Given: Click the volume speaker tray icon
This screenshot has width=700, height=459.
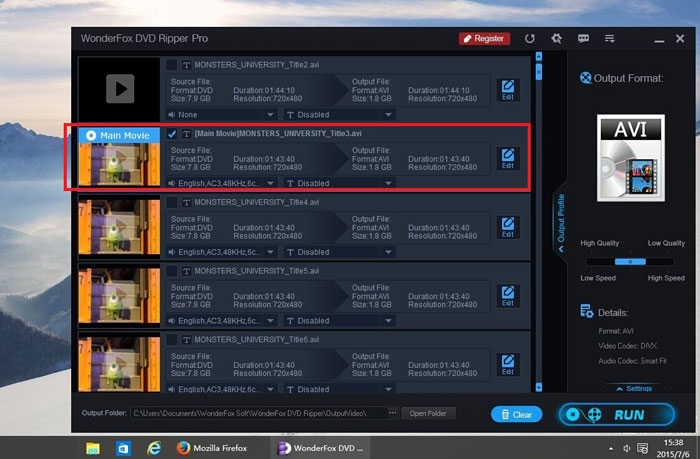Looking at the screenshot, I should 626,448.
